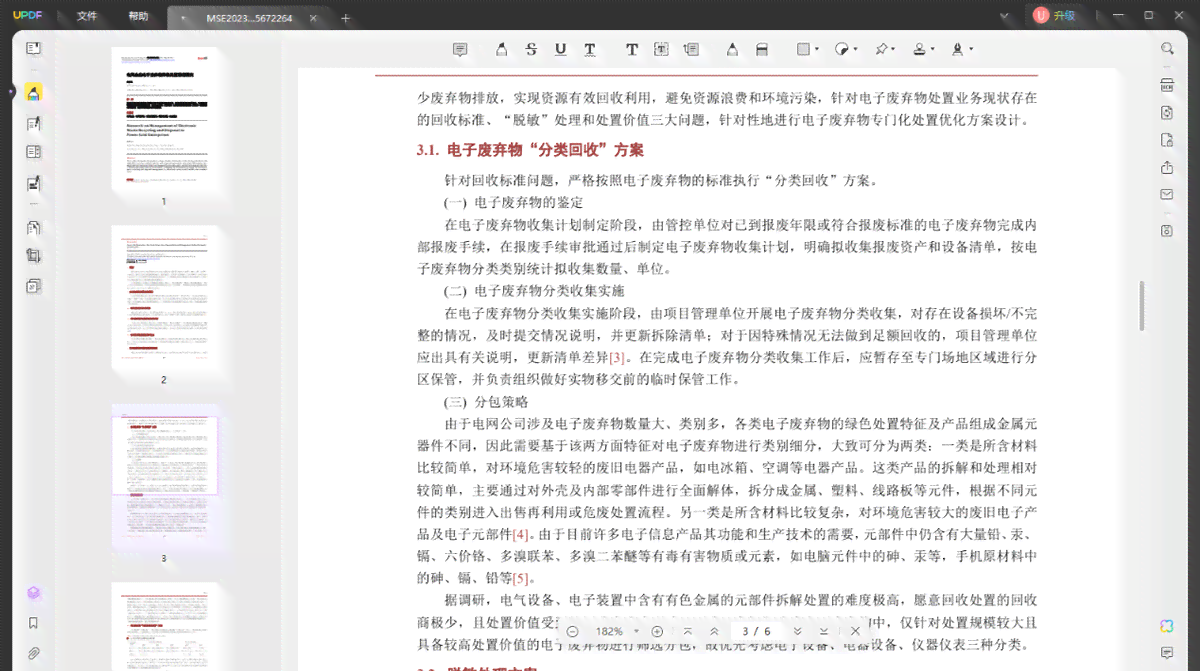Select the text box tool

(661, 49)
